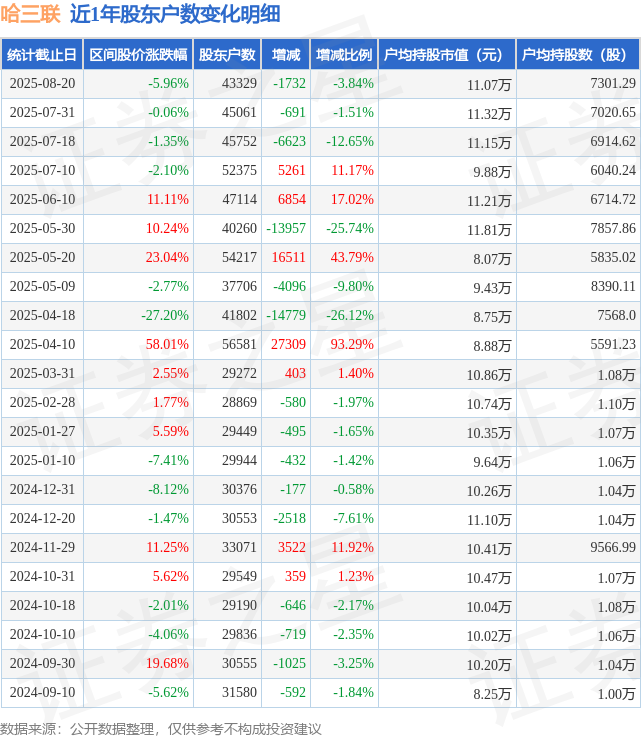641x738 pixels.
Task: Click the date cell 2025-01-10
Action: (x=42, y=460)
